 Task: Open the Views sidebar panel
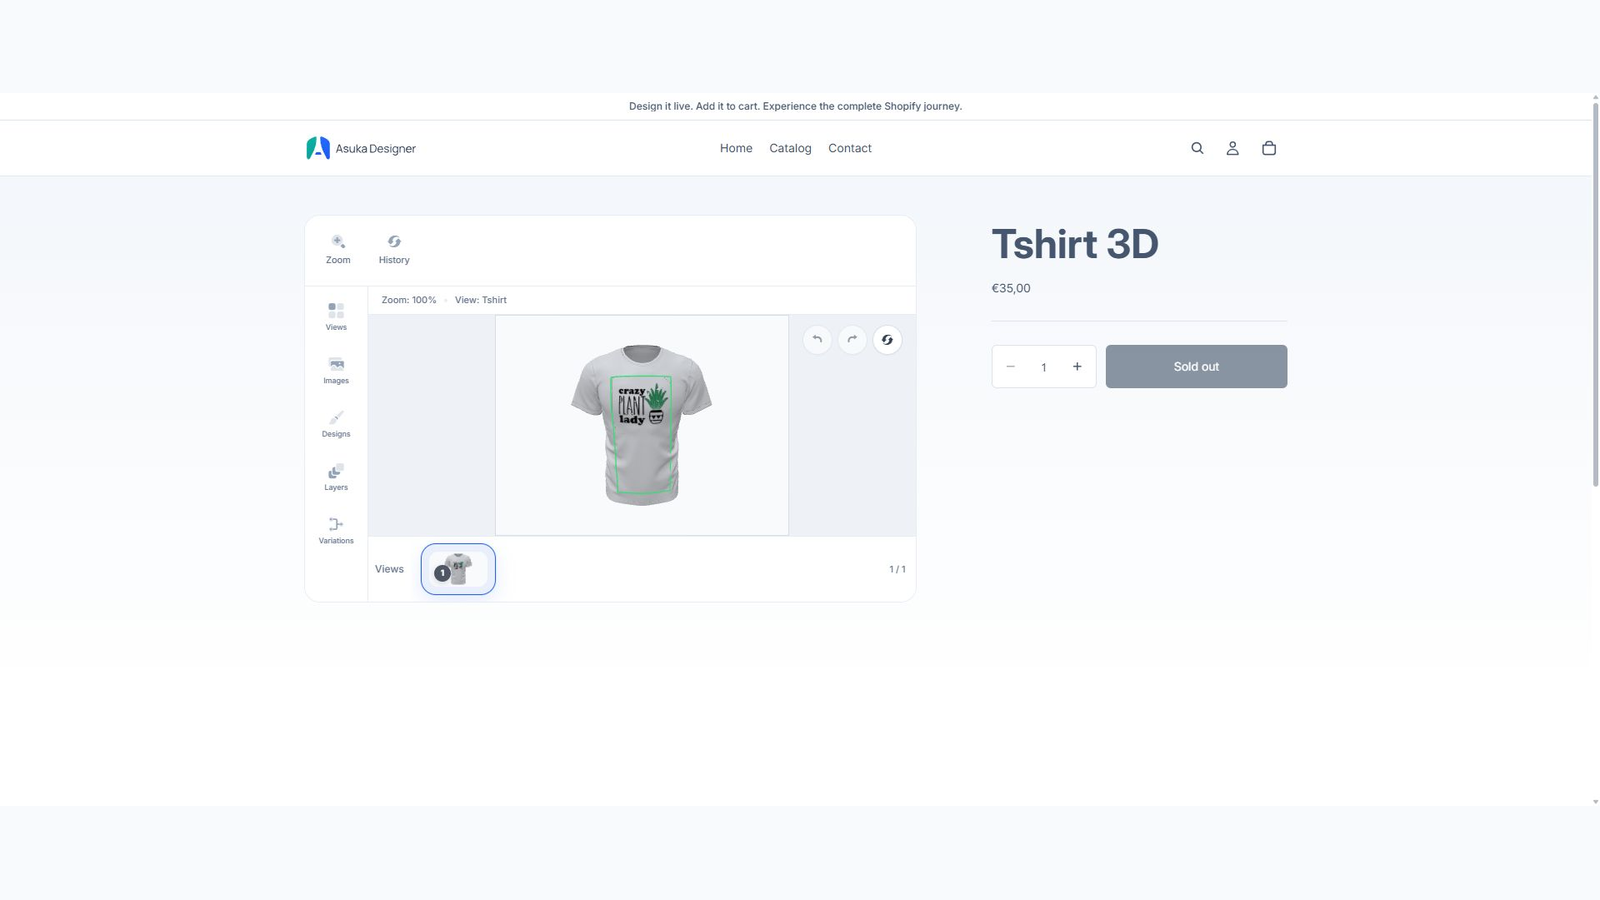tap(336, 316)
